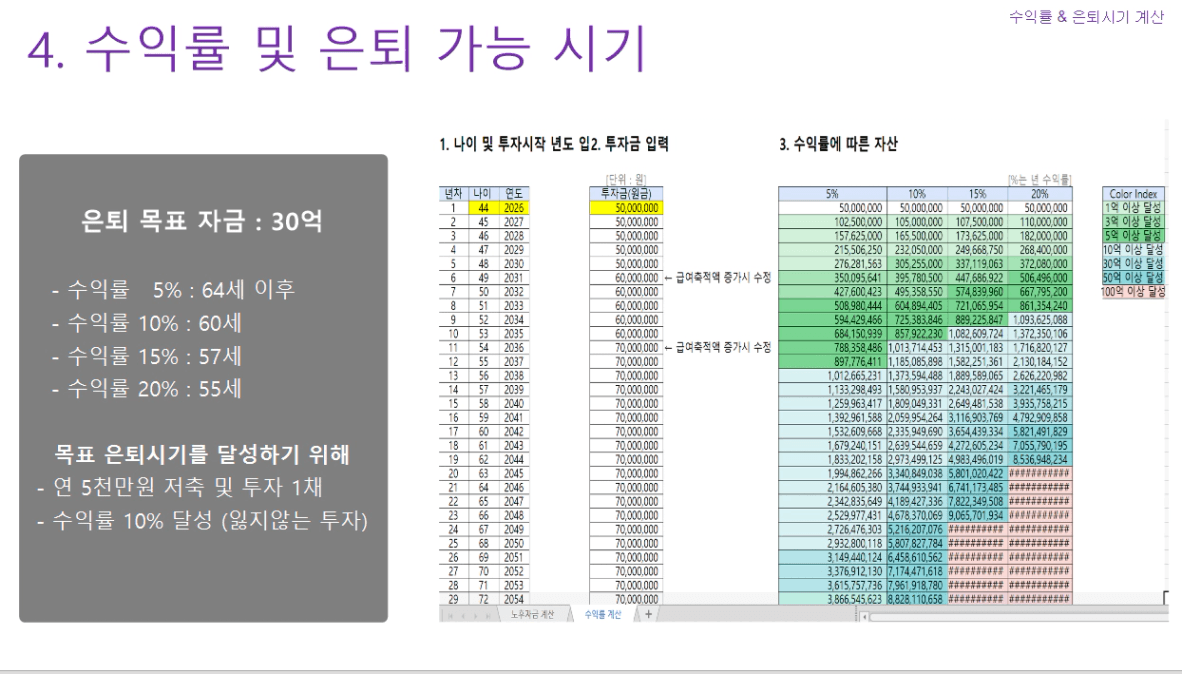Click the 연도 cell 2045

pos(513,473)
